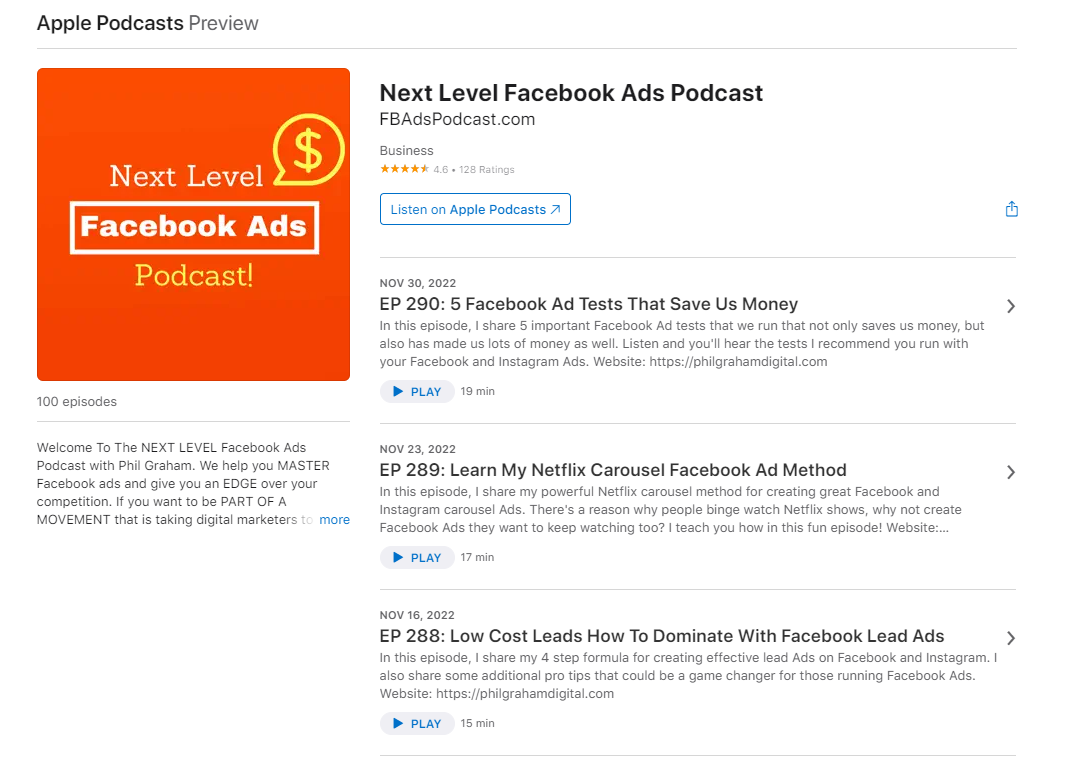Play EP 289 Netflix Carousel episode
The image size is (1067, 766).
[417, 558]
